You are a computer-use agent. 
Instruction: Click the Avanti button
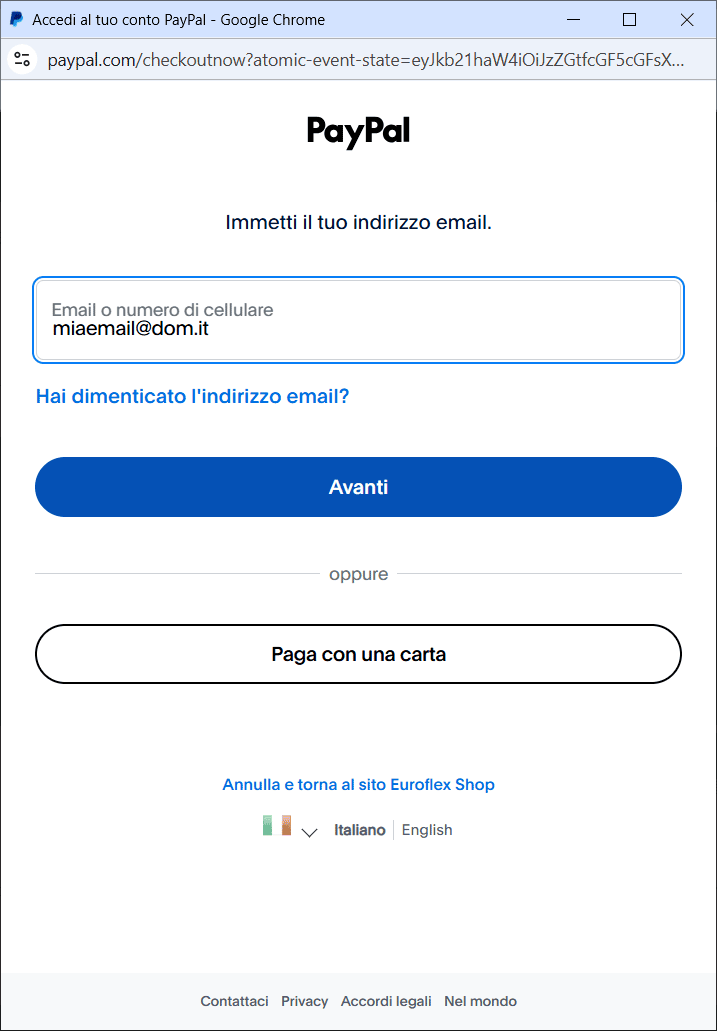(x=358, y=487)
